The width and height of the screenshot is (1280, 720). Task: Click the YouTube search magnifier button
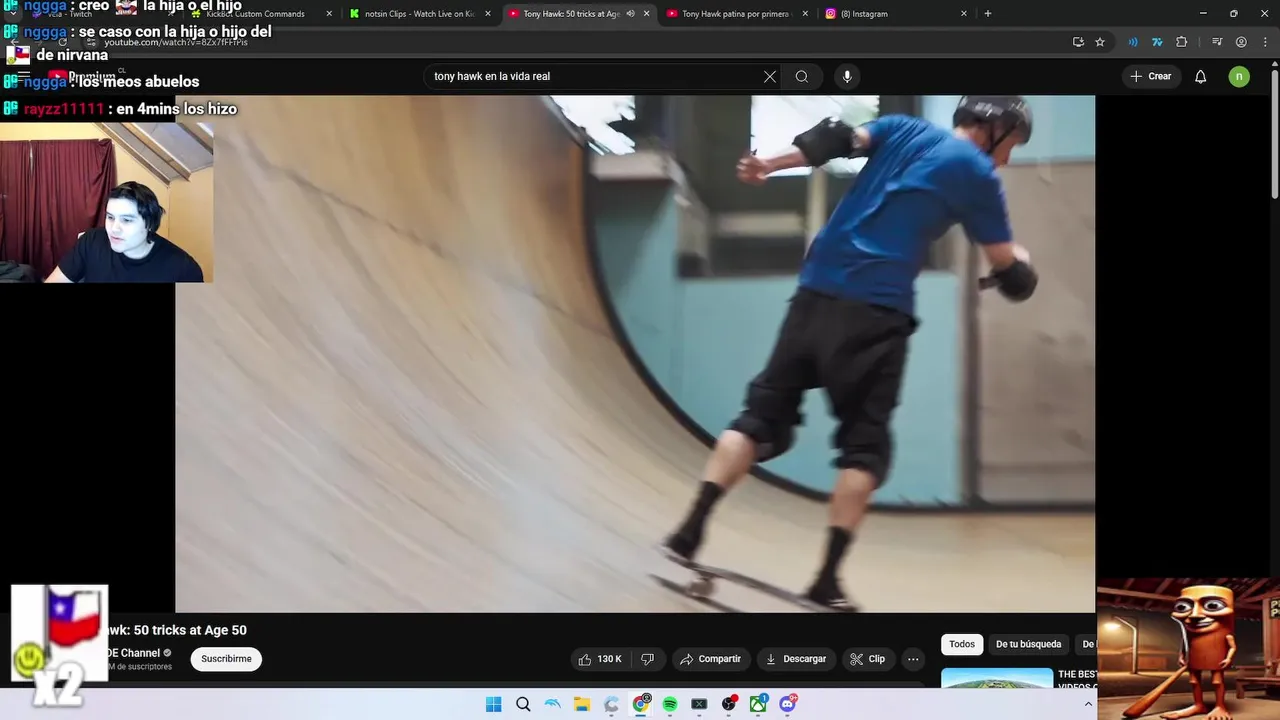(802, 76)
